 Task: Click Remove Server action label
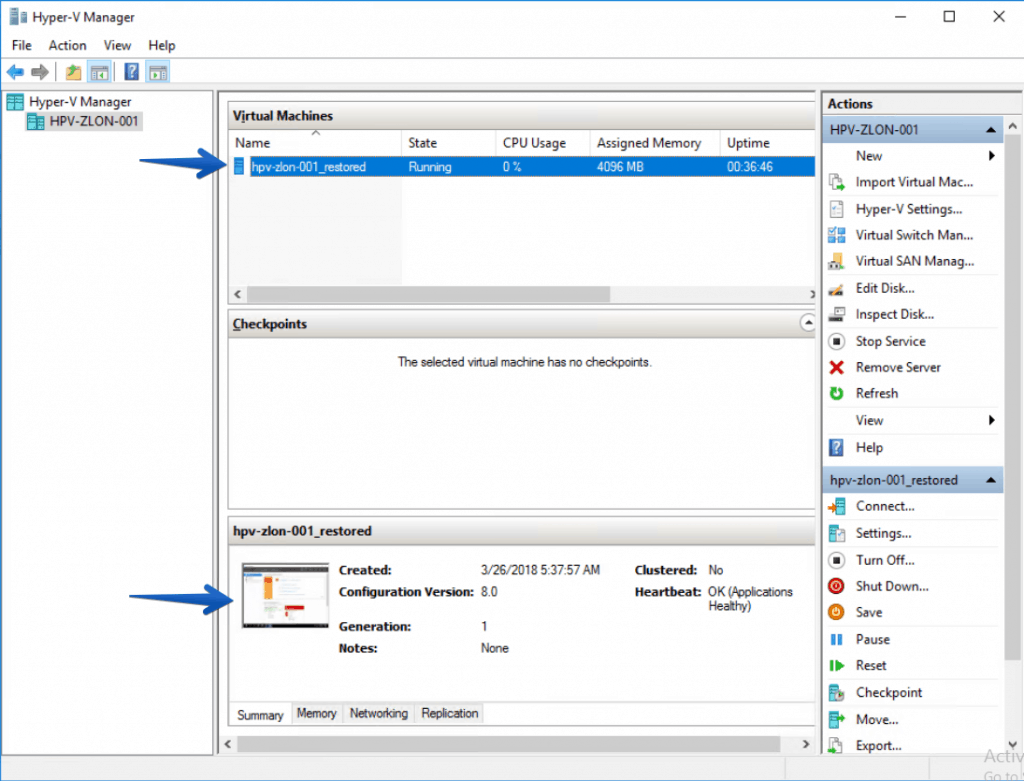click(898, 368)
